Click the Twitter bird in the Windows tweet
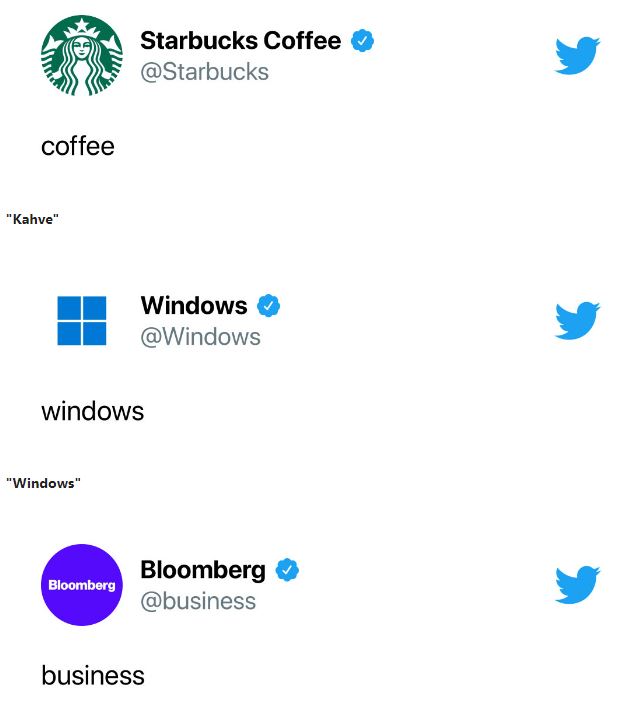This screenshot has height=712, width=628. point(577,321)
